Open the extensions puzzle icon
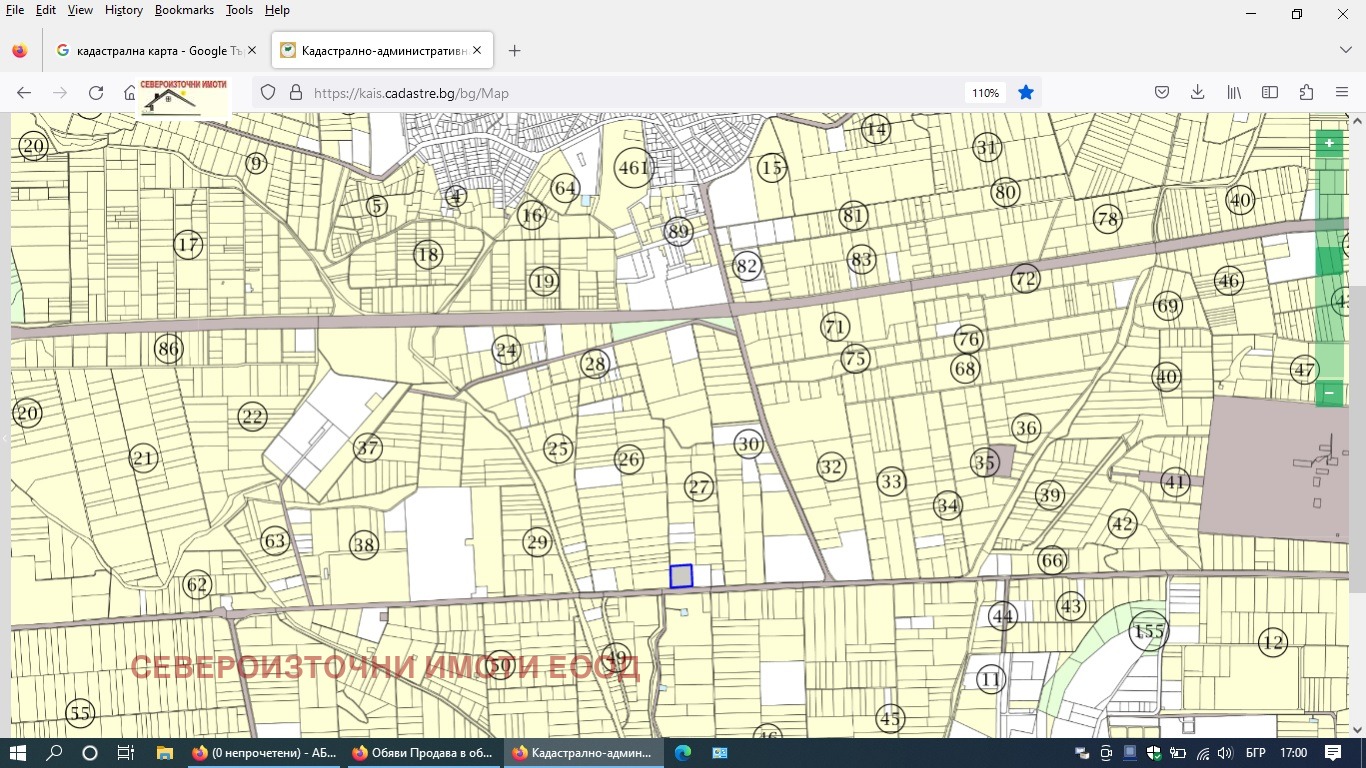The height and width of the screenshot is (768, 1366). 1306,93
